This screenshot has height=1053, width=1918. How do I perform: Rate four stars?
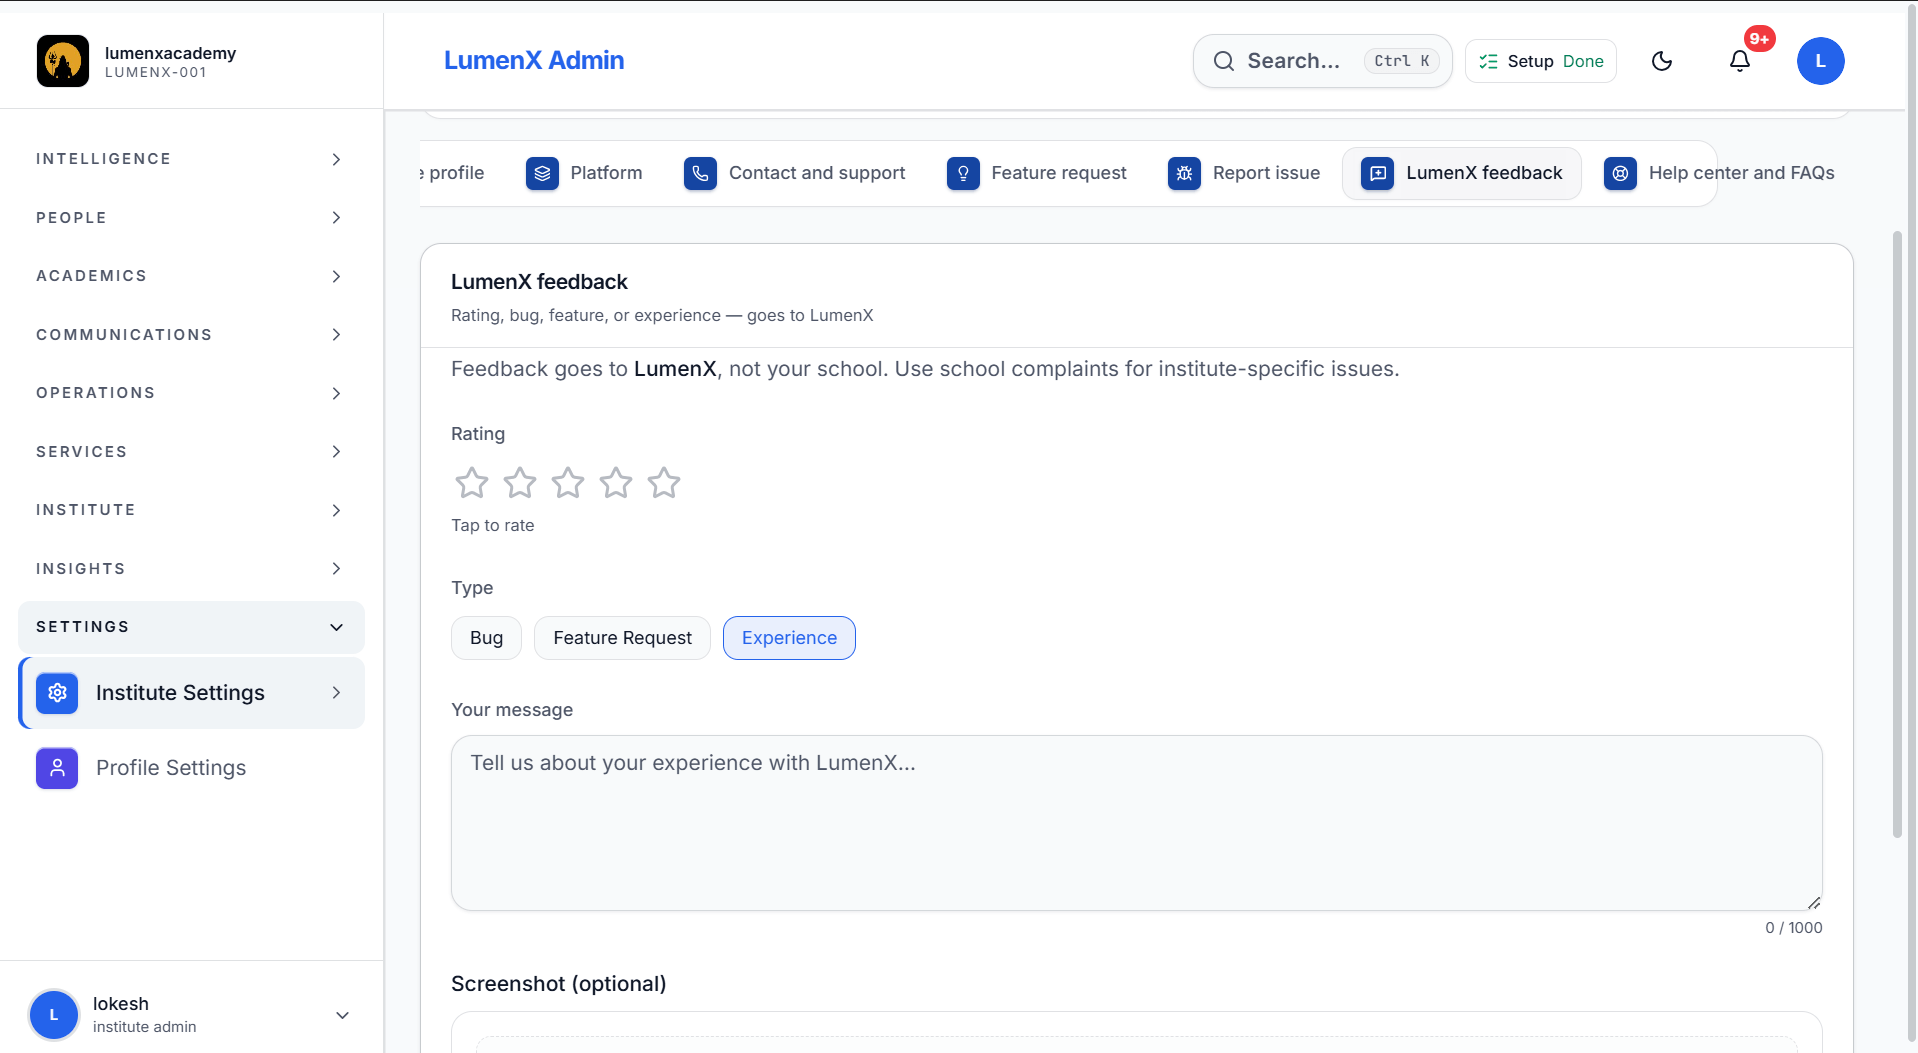point(616,483)
